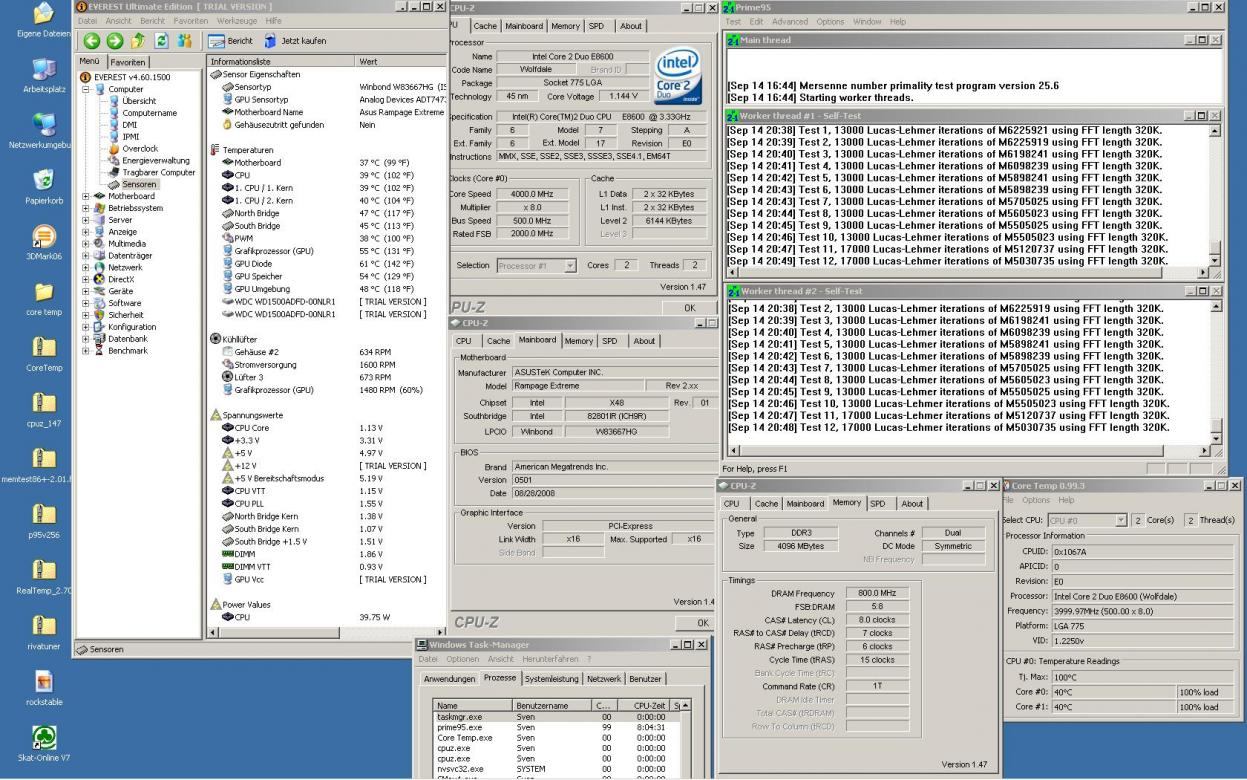This screenshot has height=780, width=1247.
Task: Select the p95v256 desktop archive
Action: point(44,520)
